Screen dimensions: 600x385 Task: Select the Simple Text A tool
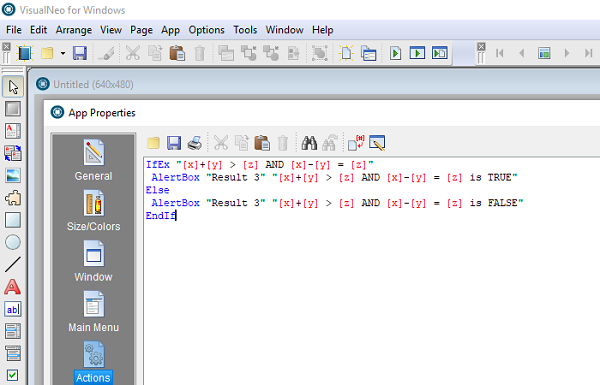pyautogui.click(x=13, y=287)
